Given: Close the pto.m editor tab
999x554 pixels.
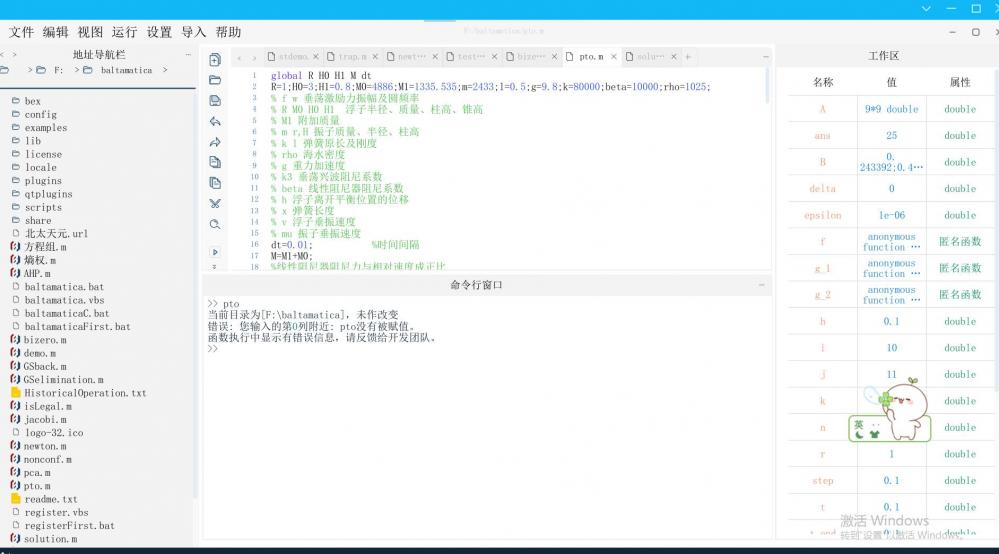Looking at the screenshot, I should [x=615, y=57].
